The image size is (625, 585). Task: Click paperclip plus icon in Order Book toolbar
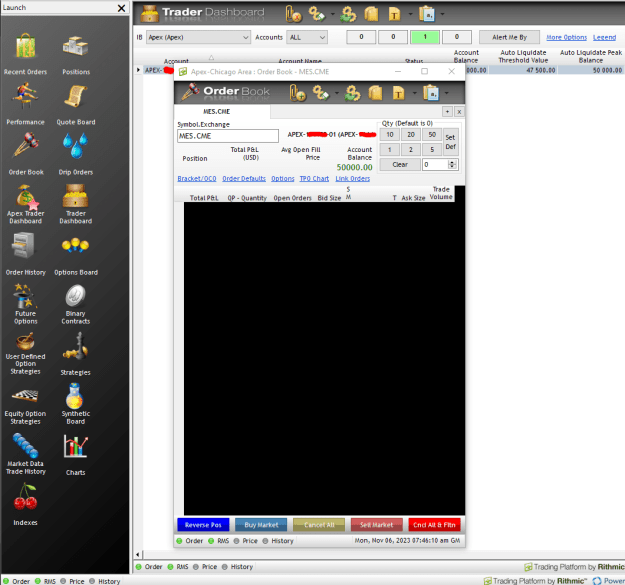(297, 93)
